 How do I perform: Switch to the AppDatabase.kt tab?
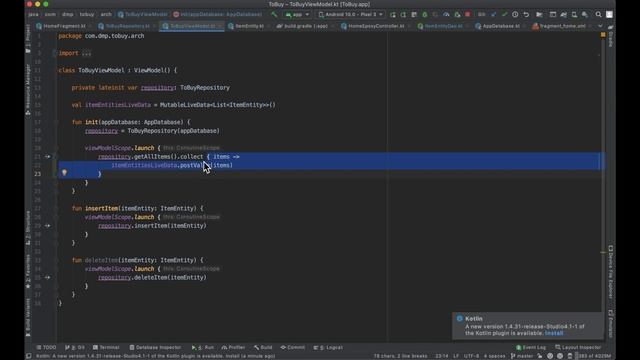pyautogui.click(x=498, y=26)
